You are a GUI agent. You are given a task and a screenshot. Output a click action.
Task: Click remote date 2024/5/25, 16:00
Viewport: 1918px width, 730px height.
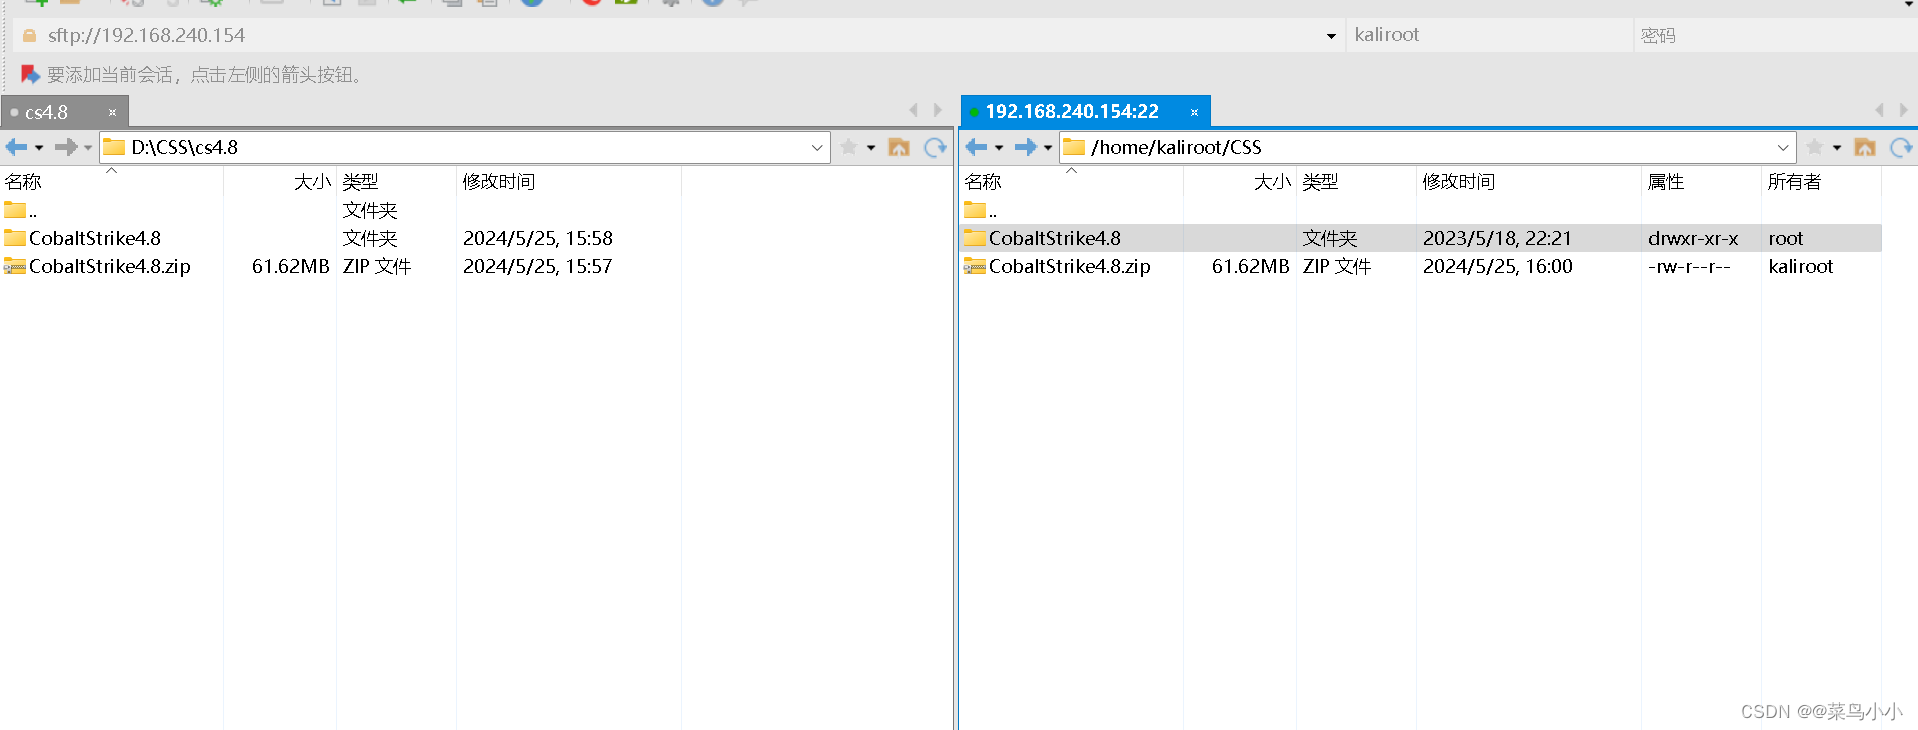[x=1498, y=266]
